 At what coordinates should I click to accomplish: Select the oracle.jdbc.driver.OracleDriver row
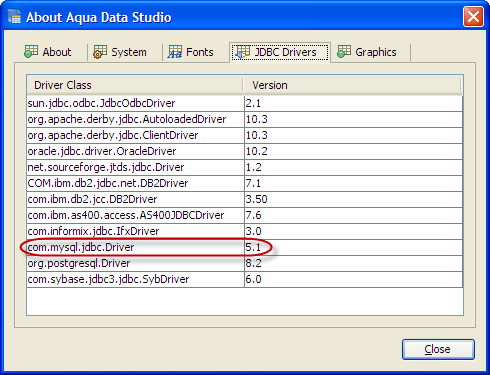[245, 151]
